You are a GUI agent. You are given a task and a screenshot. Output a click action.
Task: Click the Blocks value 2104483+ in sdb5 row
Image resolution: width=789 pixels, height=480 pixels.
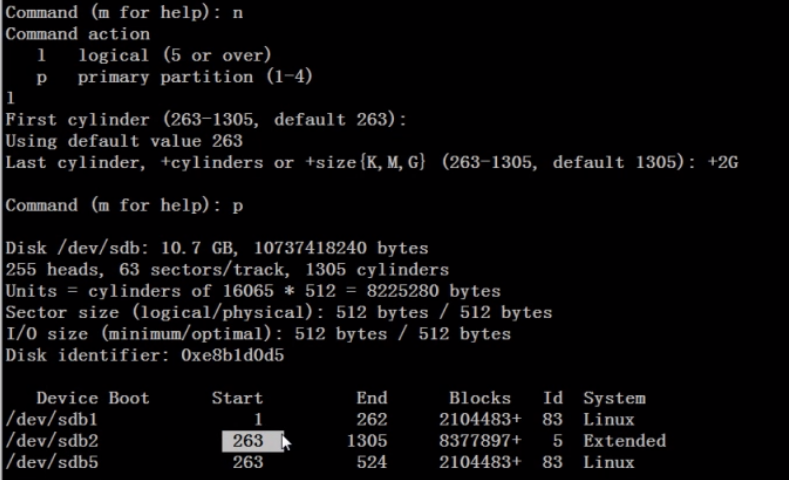[480, 462]
